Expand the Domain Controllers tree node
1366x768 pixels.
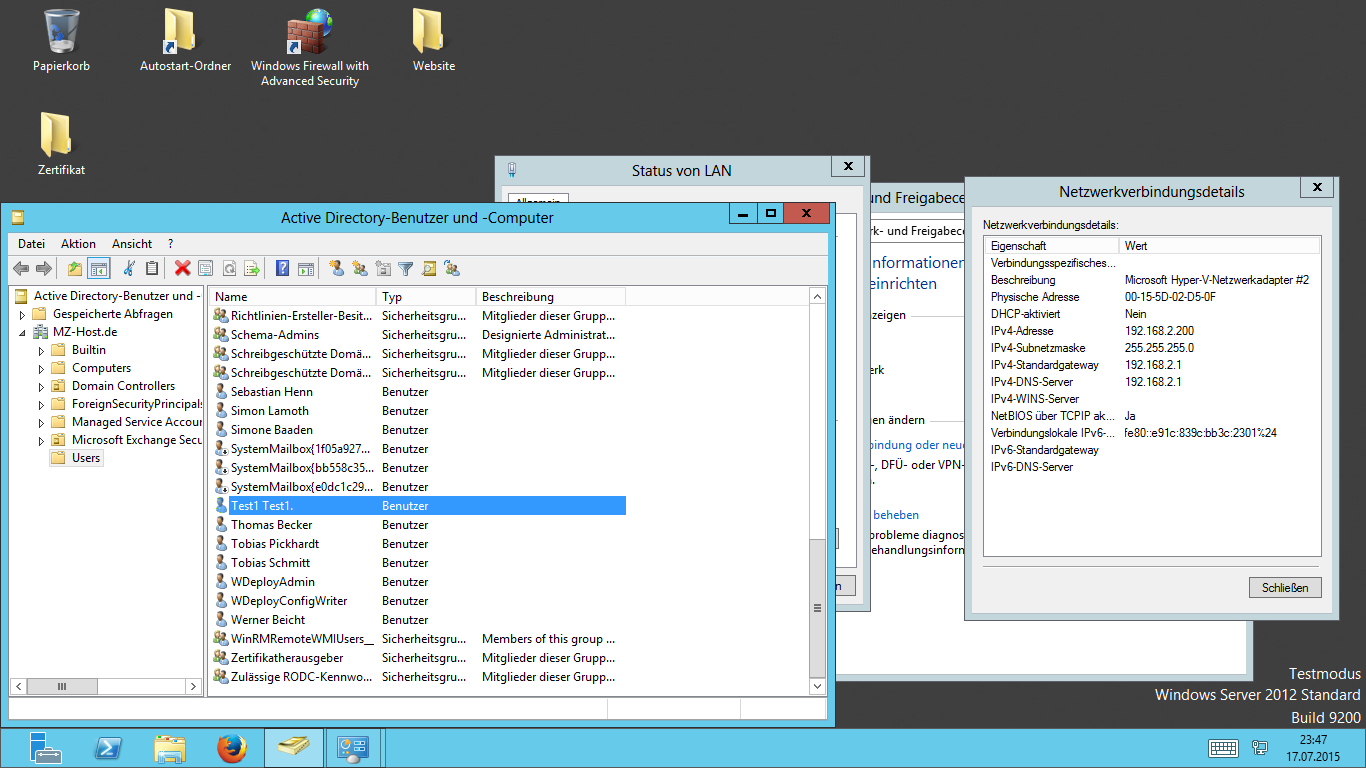pyautogui.click(x=41, y=387)
